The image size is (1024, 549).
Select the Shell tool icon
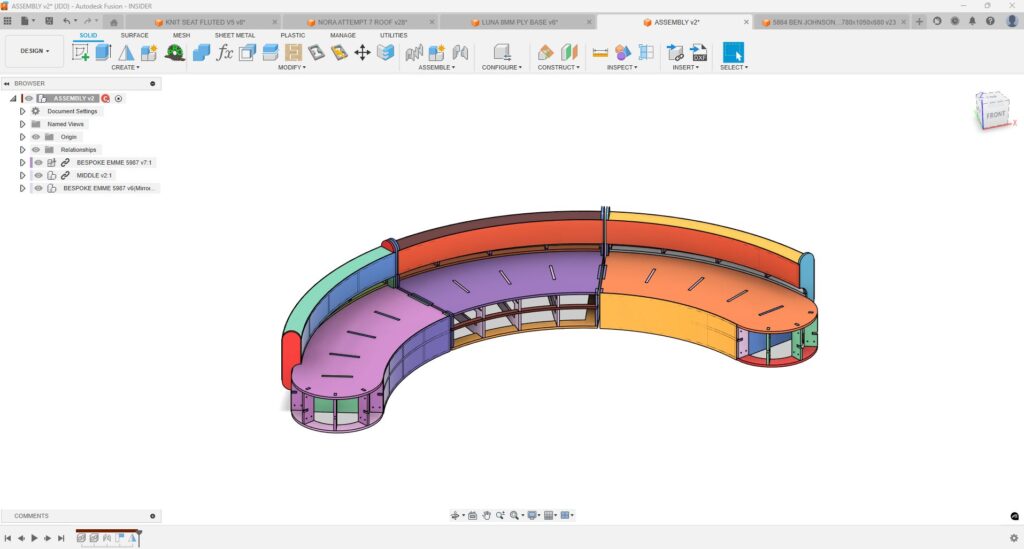coord(248,52)
